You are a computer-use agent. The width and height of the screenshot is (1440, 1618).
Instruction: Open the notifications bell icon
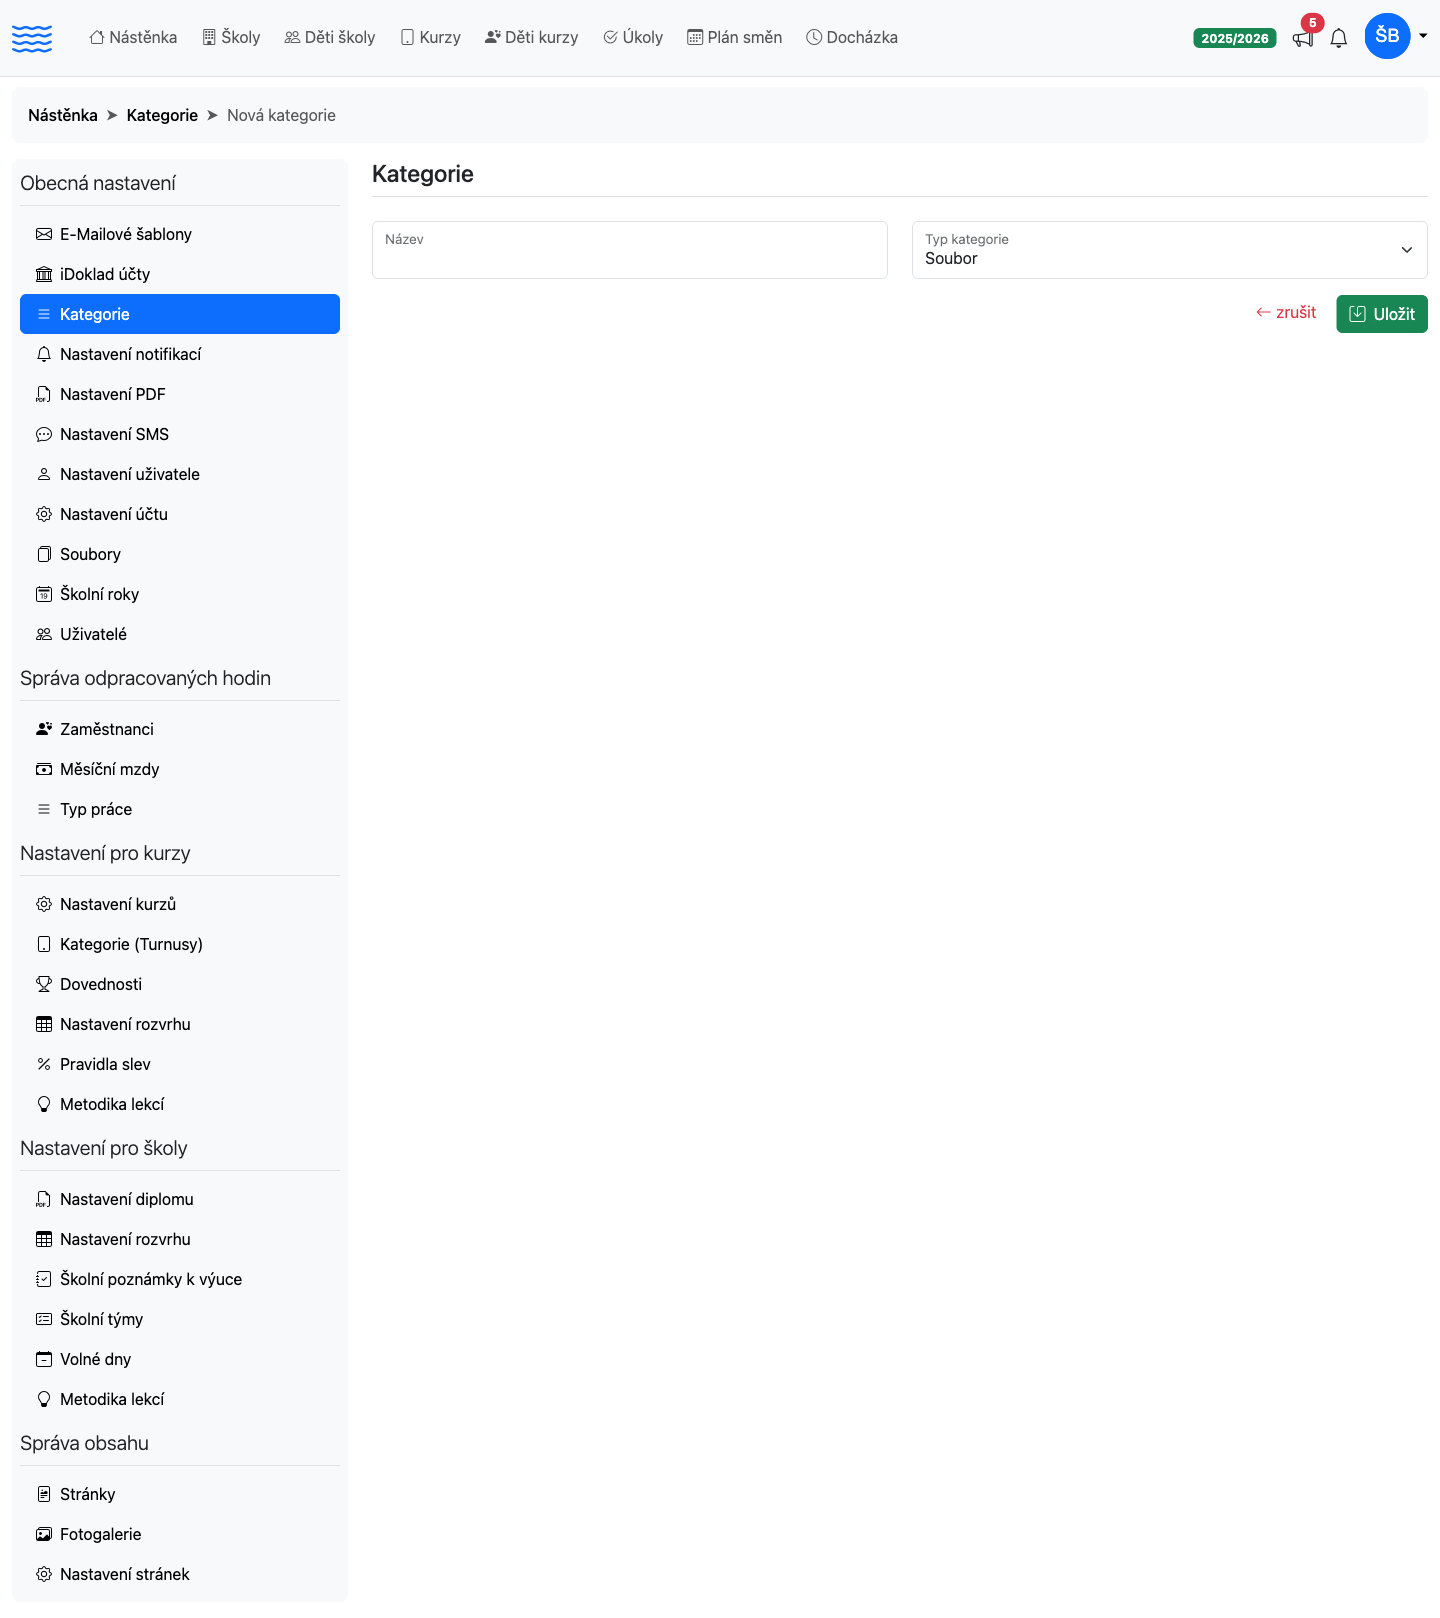click(1339, 39)
